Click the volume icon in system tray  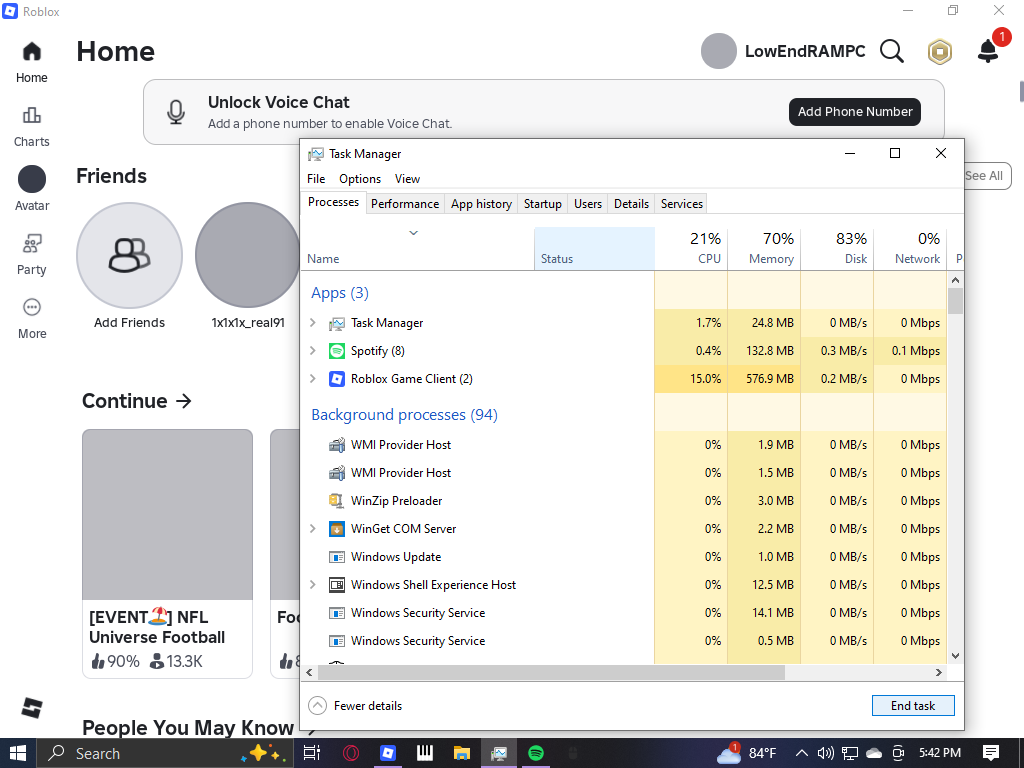tap(825, 753)
